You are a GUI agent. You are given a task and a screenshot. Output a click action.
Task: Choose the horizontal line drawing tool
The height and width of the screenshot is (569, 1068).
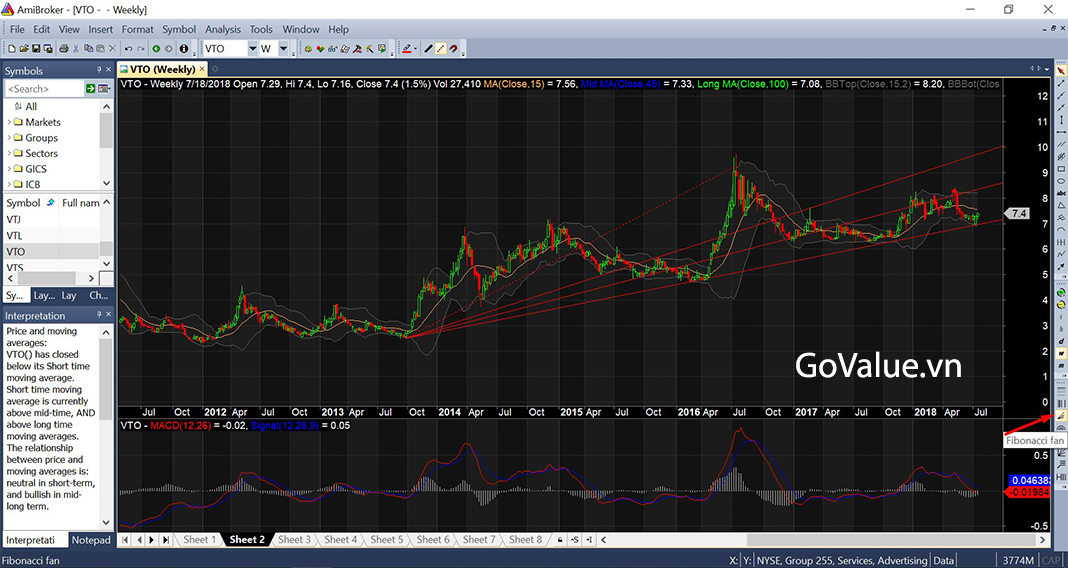pyautogui.click(x=1061, y=132)
